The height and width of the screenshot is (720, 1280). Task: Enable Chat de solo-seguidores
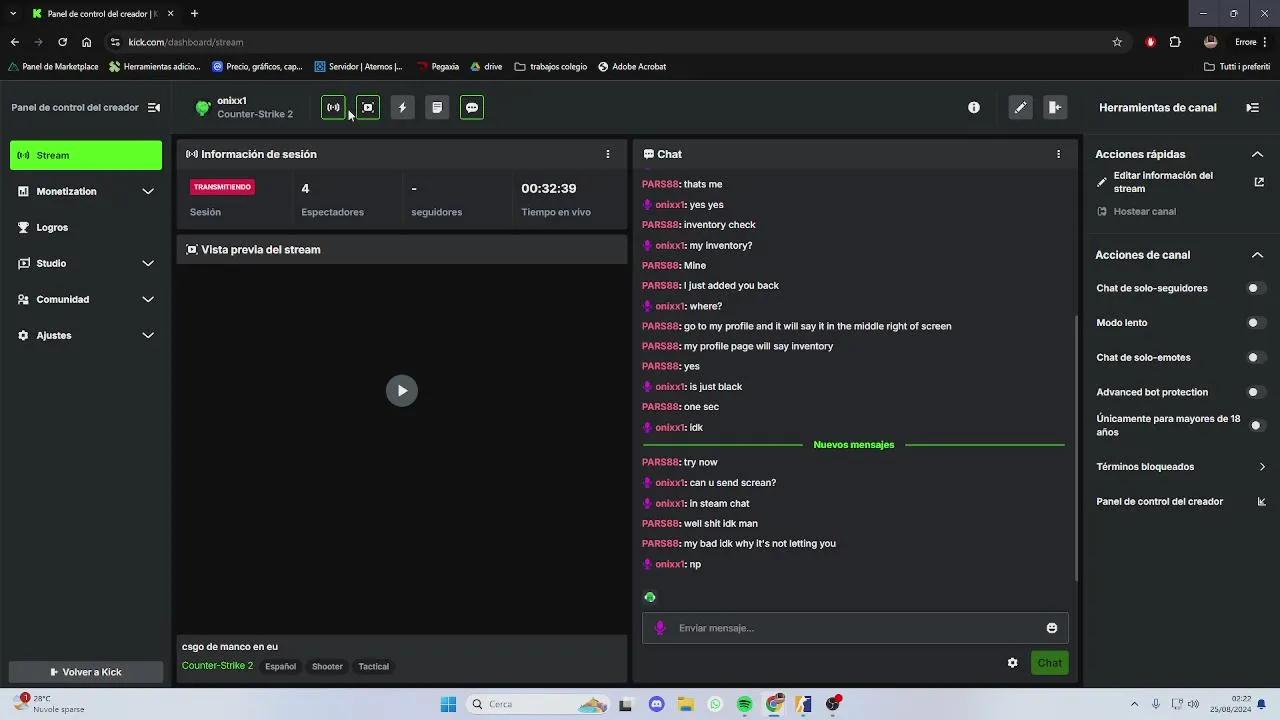[1255, 288]
